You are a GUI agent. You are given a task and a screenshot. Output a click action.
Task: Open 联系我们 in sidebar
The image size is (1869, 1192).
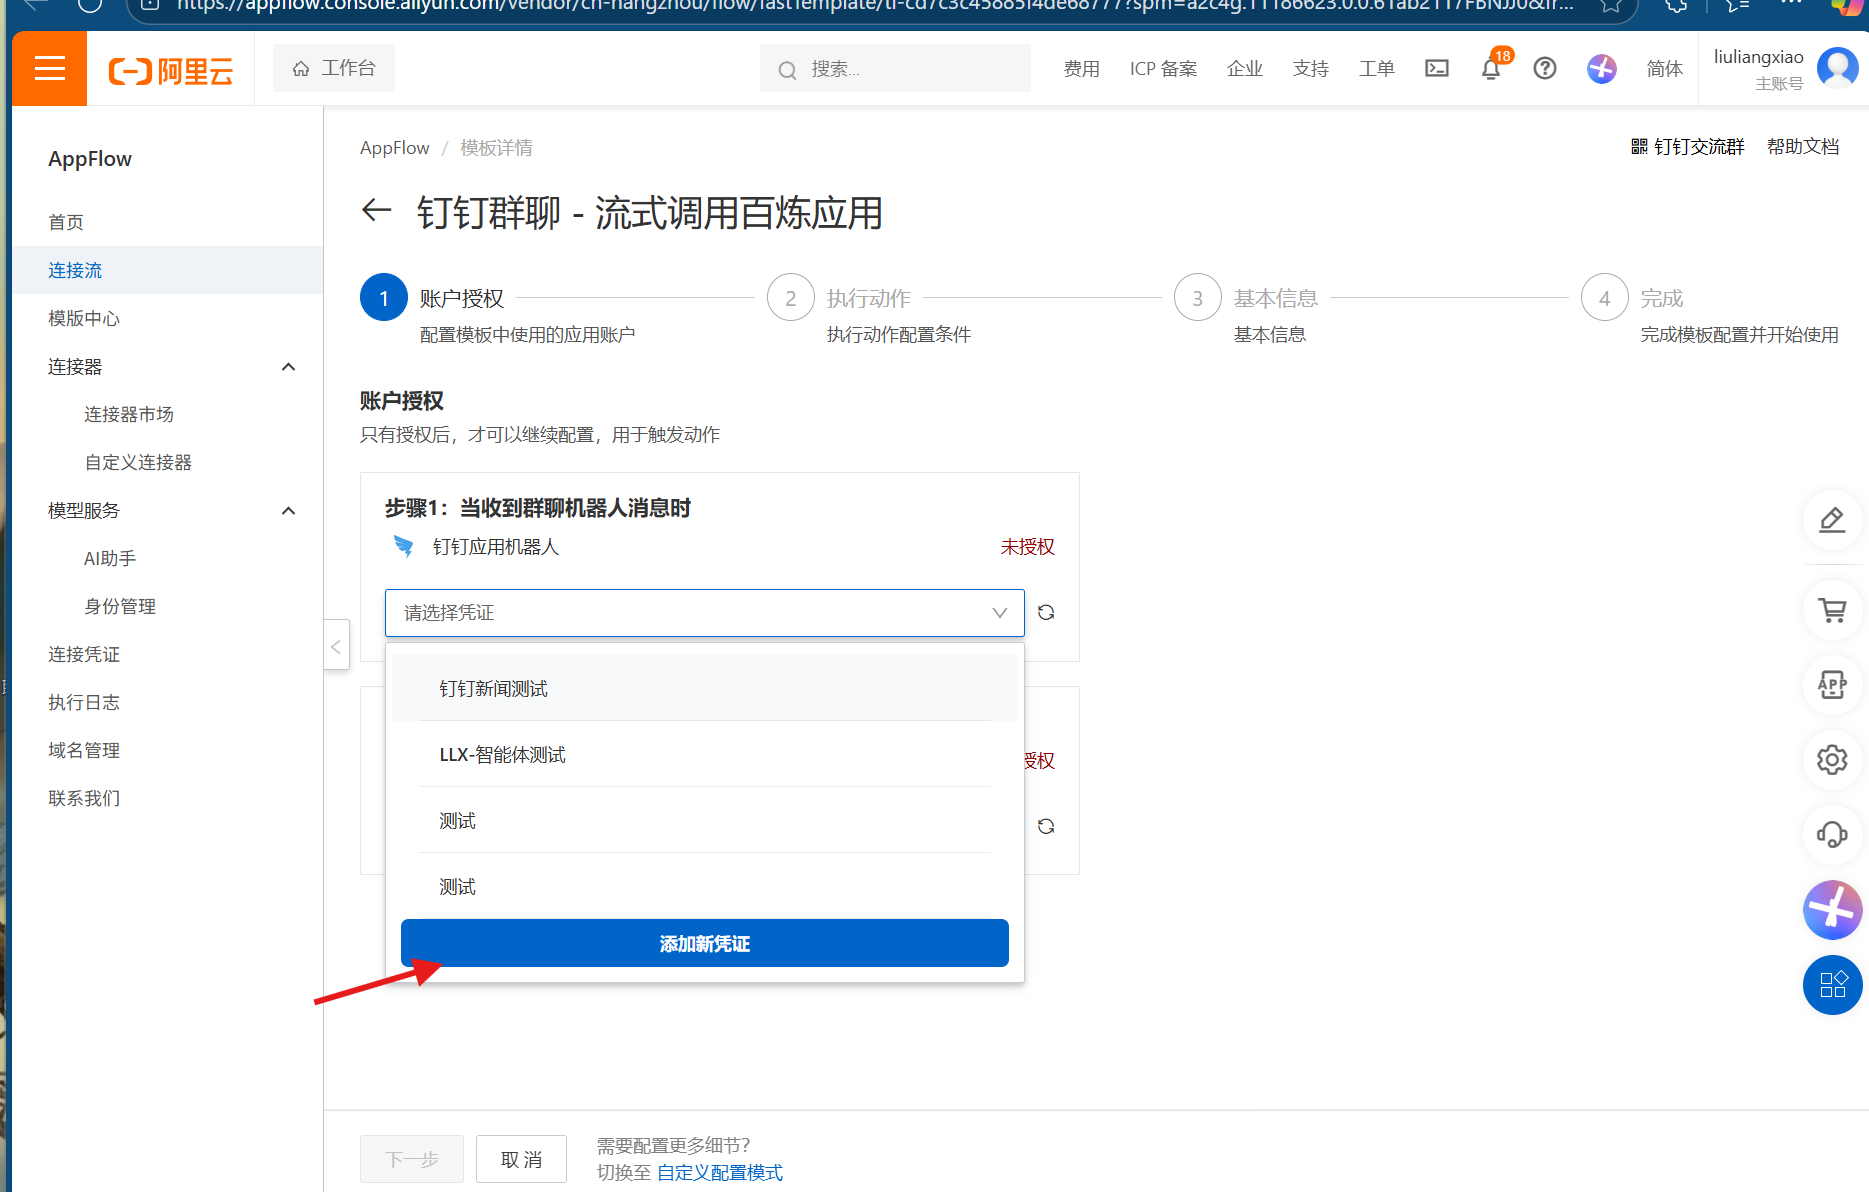coord(84,798)
